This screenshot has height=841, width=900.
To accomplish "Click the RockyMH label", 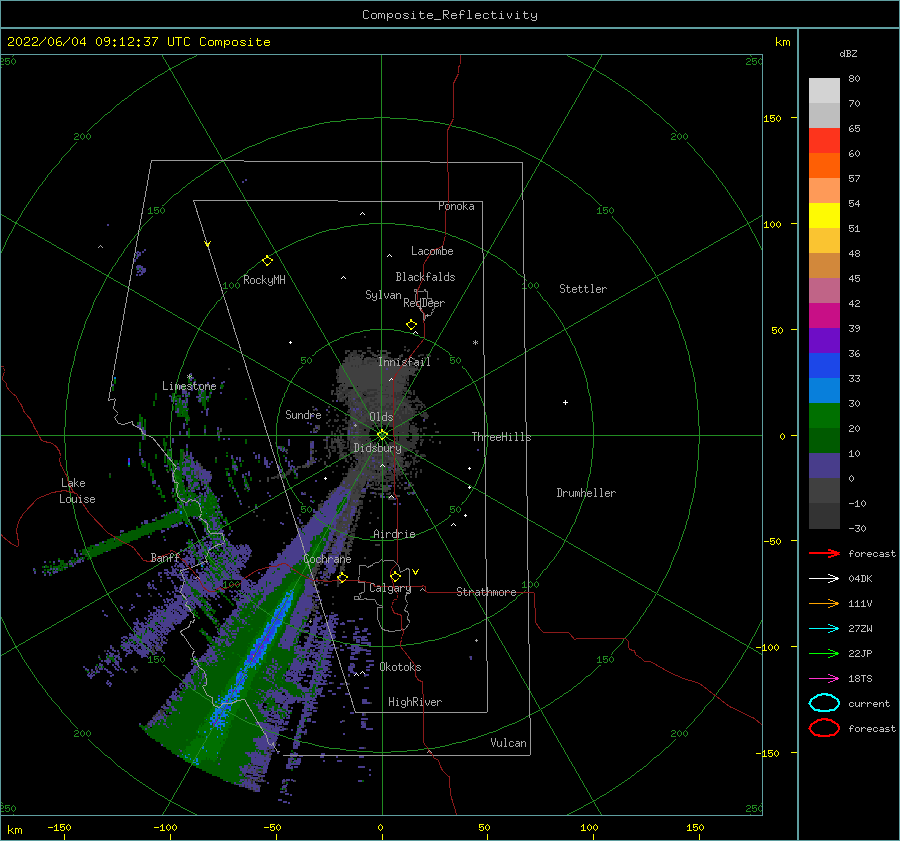I will [x=264, y=280].
